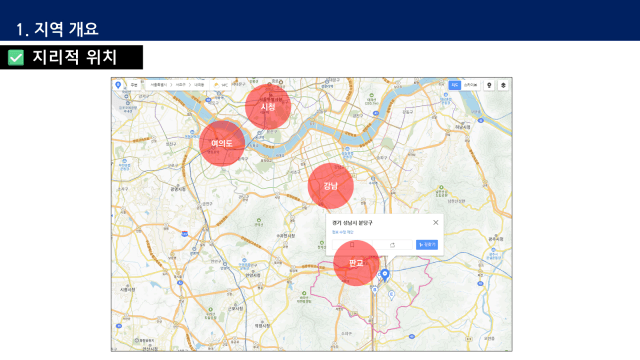Click the save bookmark icon in popup
The width and height of the screenshot is (640, 360).
click(x=352, y=245)
